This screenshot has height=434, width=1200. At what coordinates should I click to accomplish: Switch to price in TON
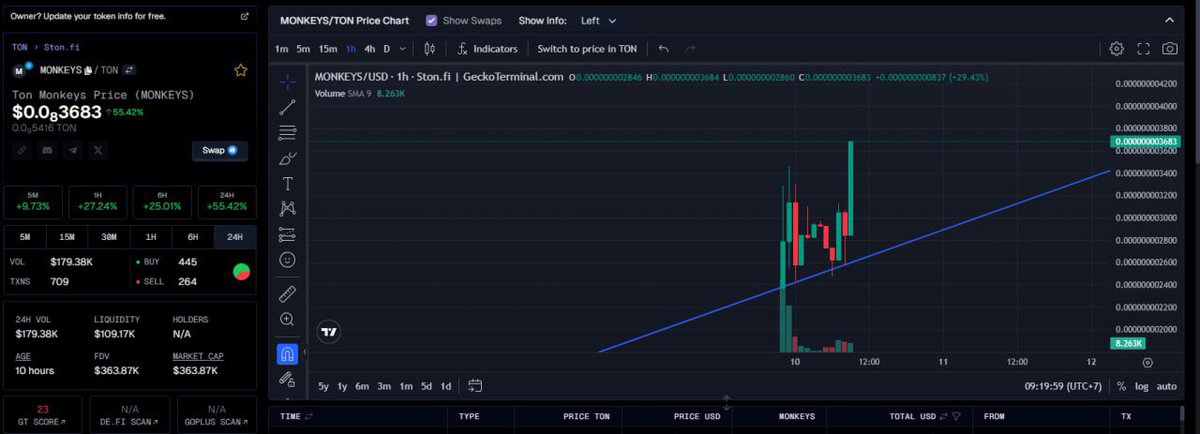coord(587,48)
